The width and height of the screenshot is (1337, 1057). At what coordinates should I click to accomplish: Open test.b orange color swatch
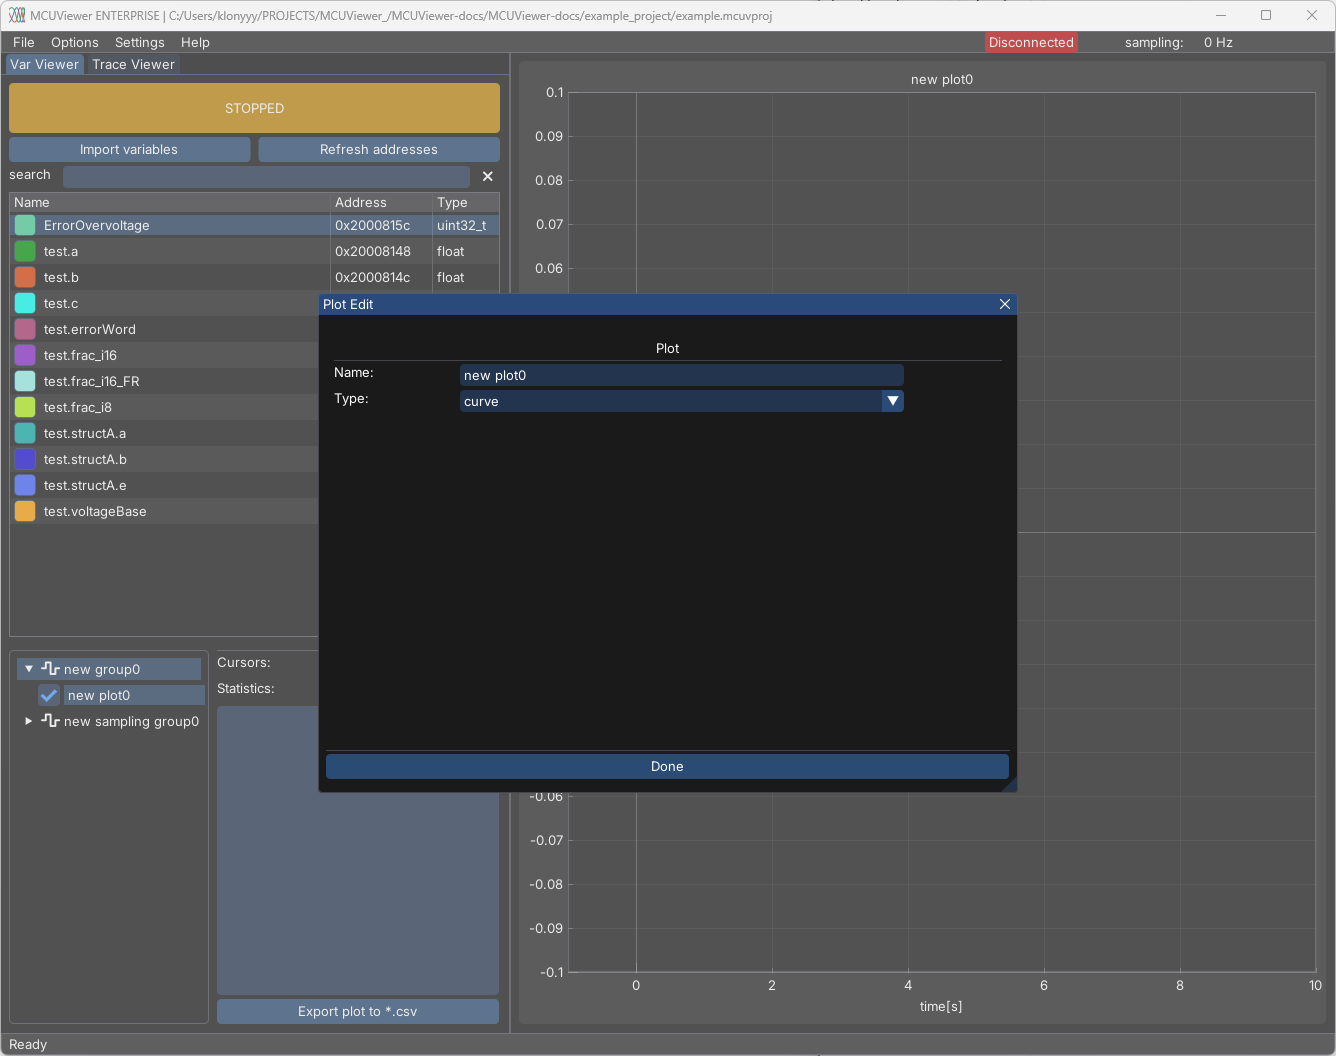25,277
